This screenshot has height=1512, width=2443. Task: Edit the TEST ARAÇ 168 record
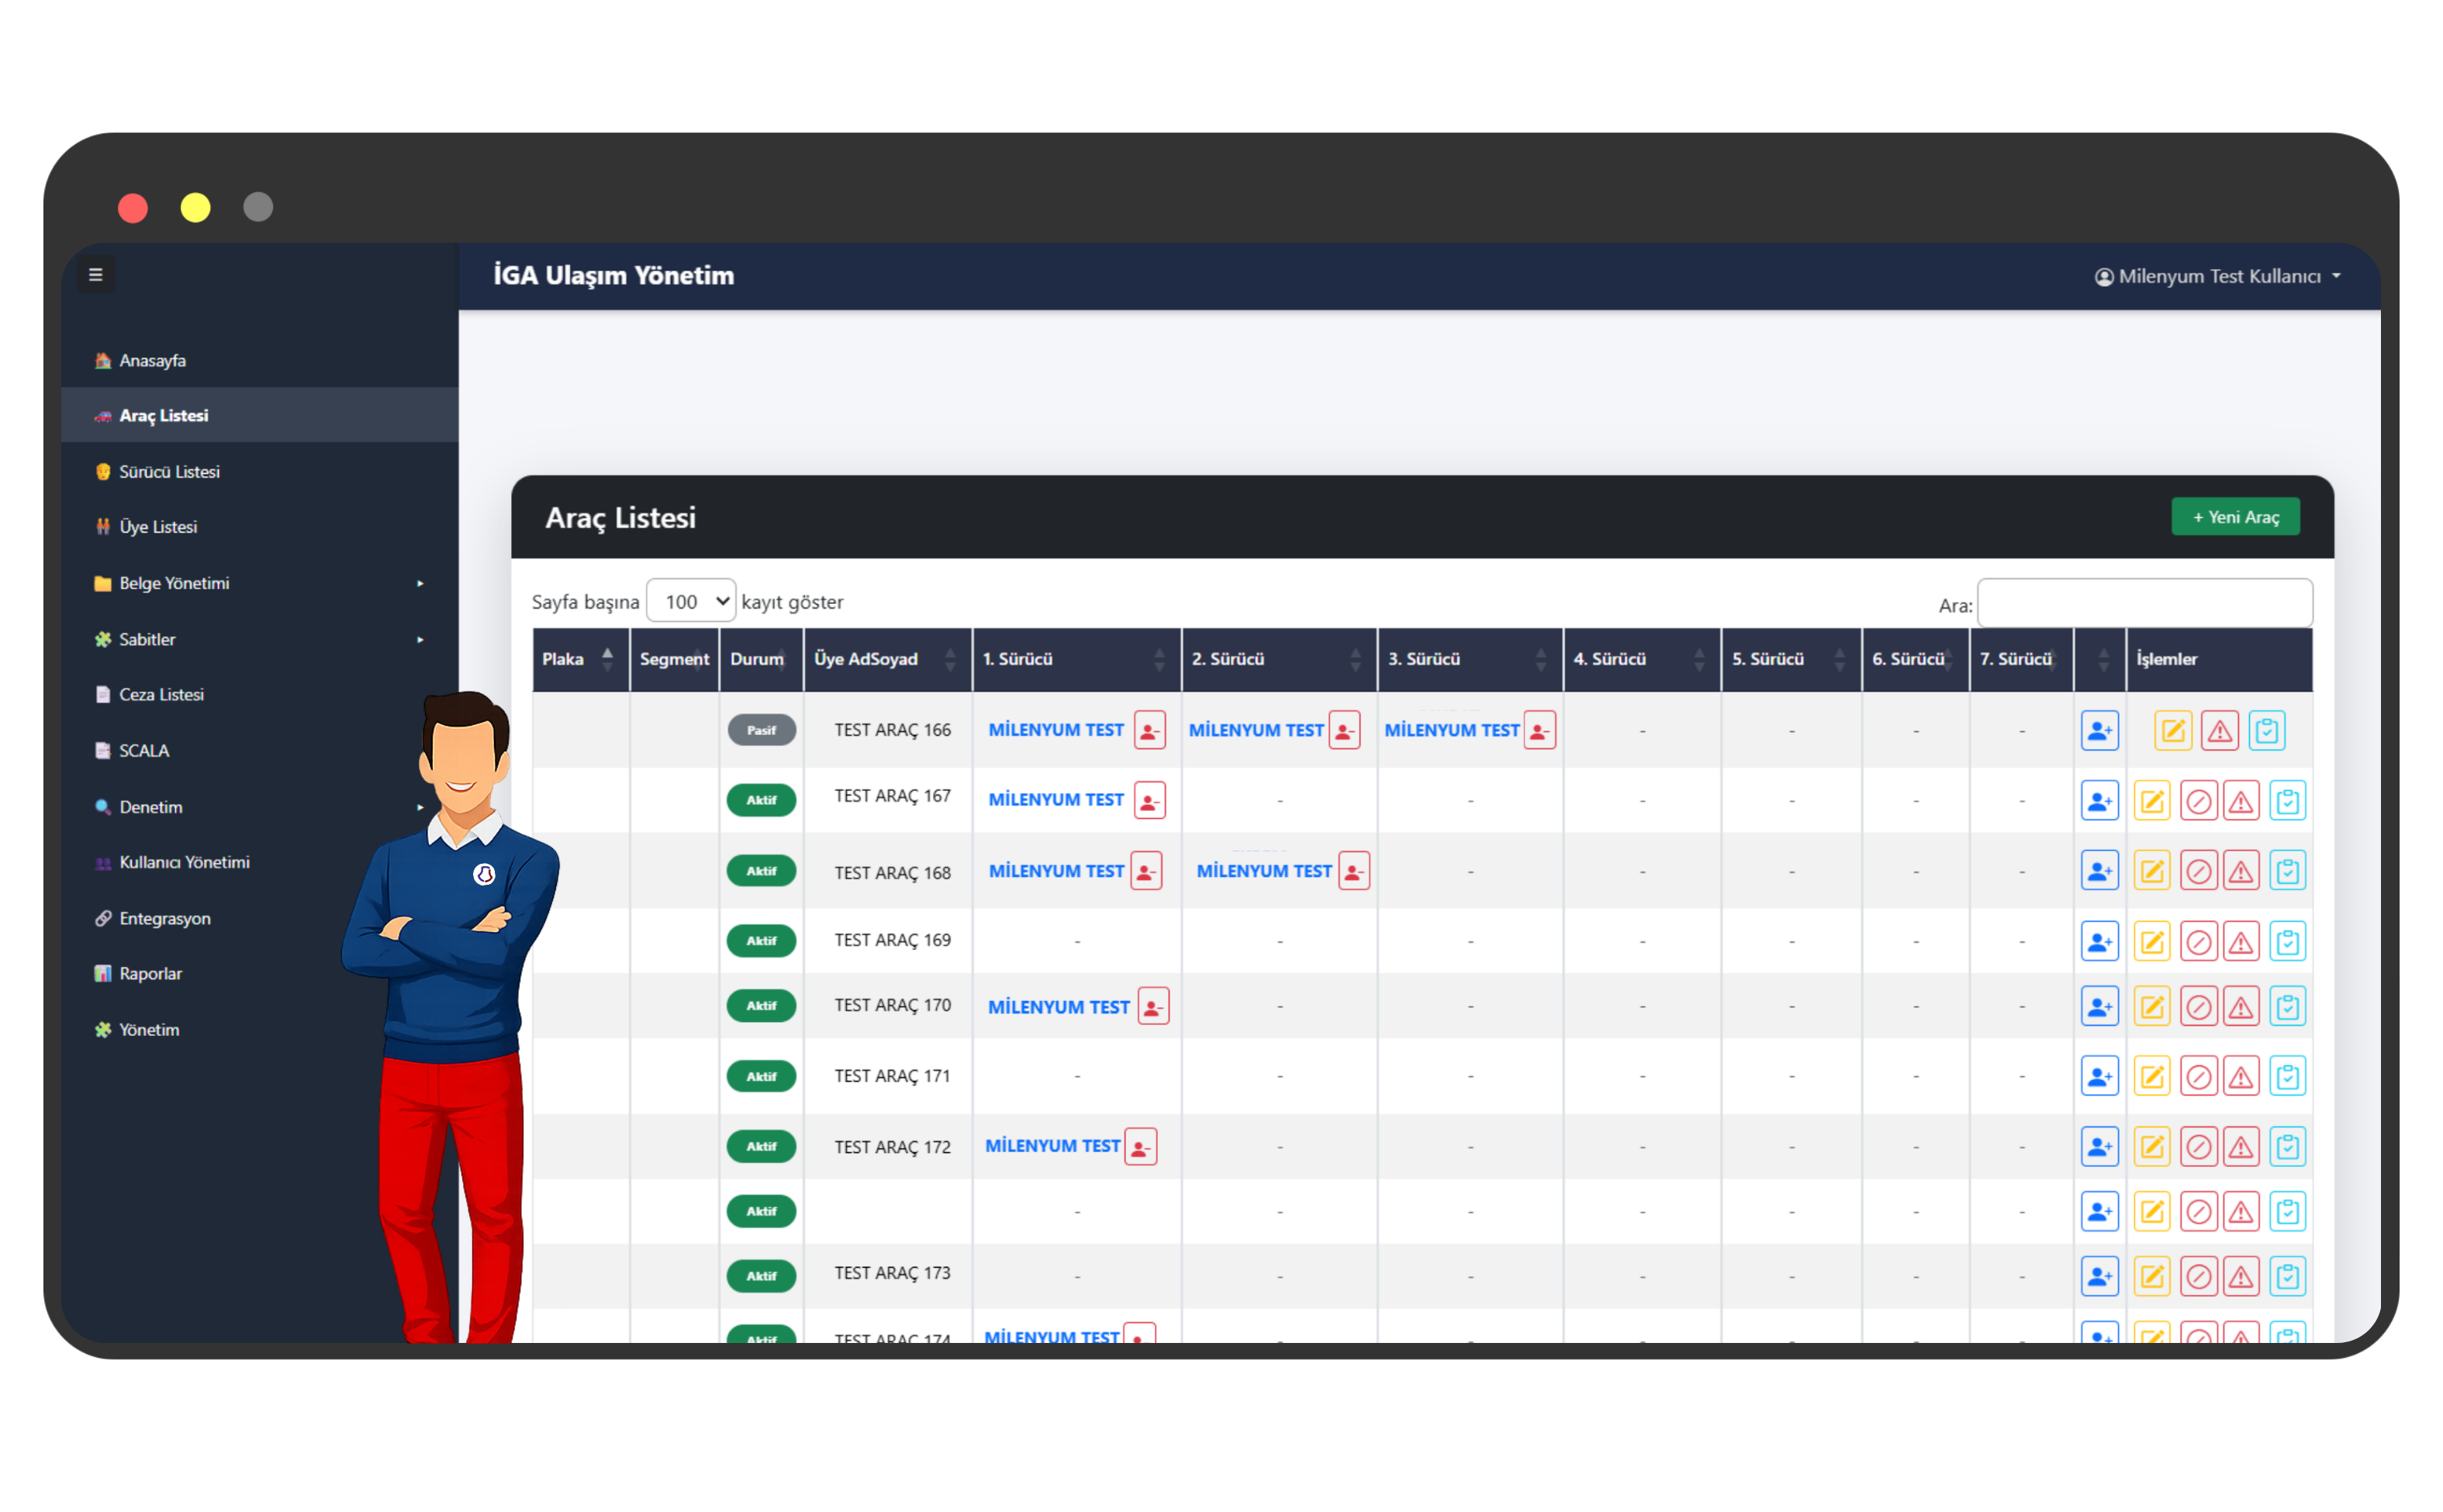point(2151,871)
